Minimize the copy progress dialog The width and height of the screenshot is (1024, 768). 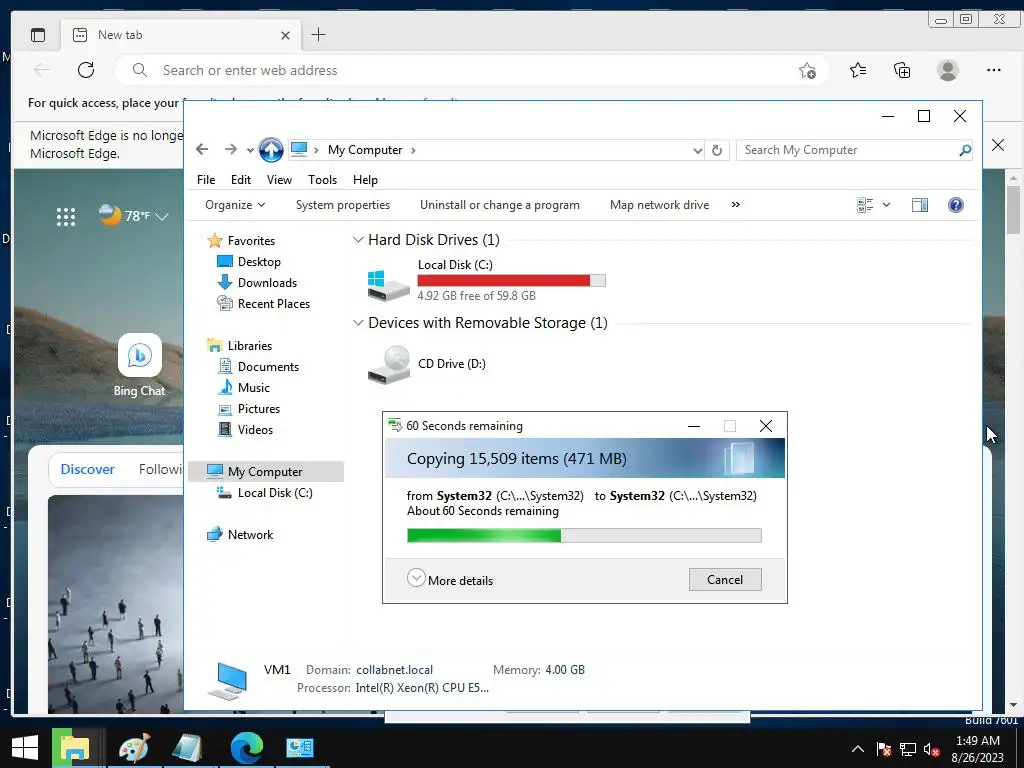pos(694,426)
